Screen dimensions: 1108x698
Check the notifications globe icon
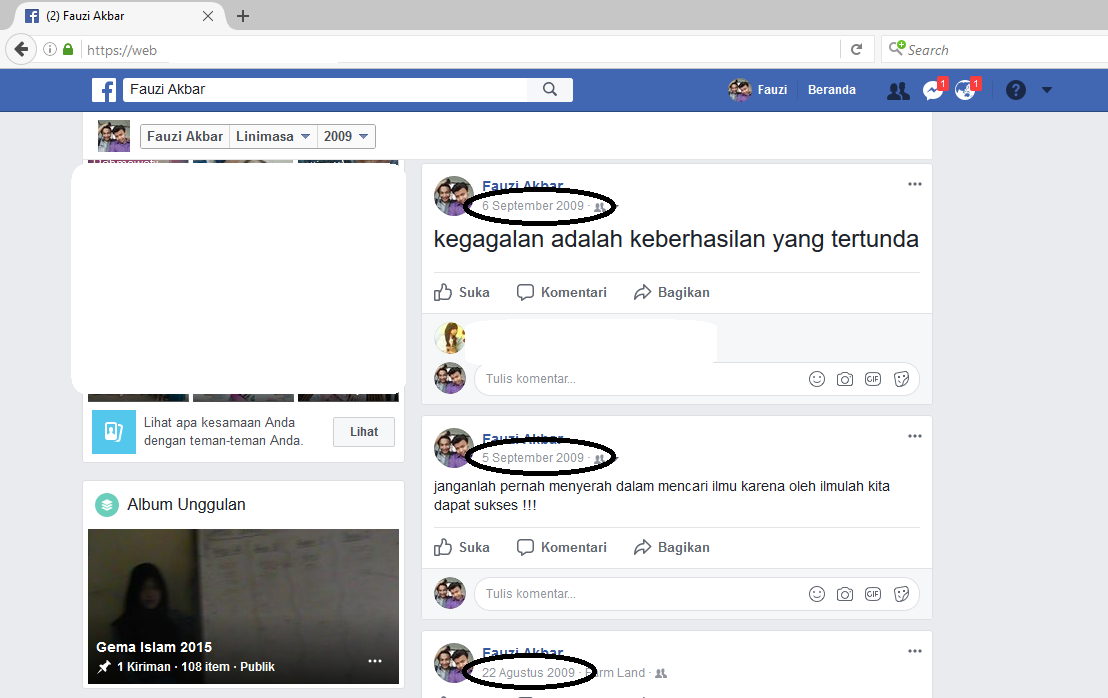click(964, 90)
